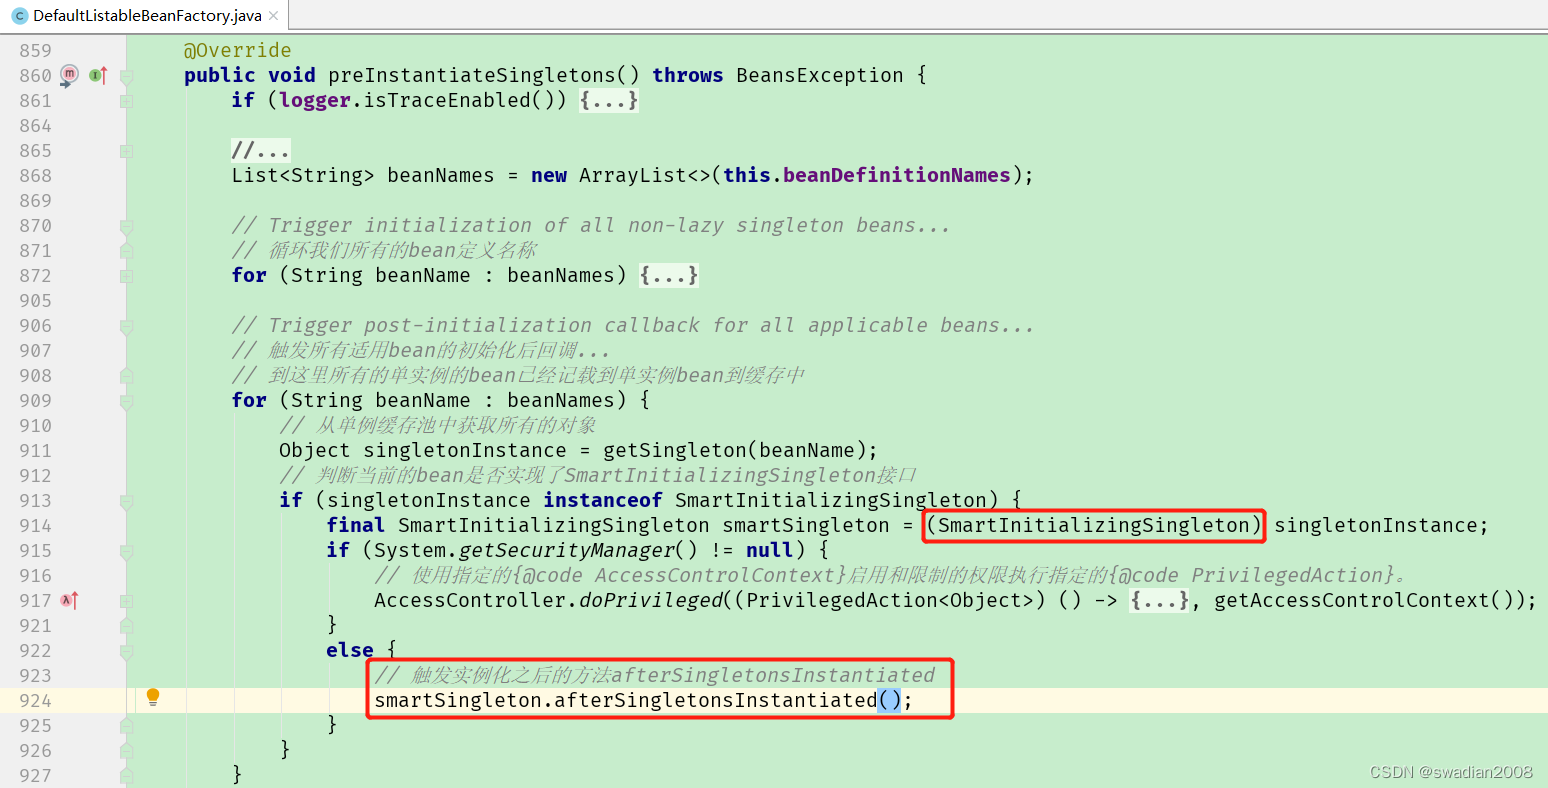Viewport: 1548px width, 788px height.
Task: Select the DefaultListableBeanFactory.java tab
Action: (x=140, y=15)
